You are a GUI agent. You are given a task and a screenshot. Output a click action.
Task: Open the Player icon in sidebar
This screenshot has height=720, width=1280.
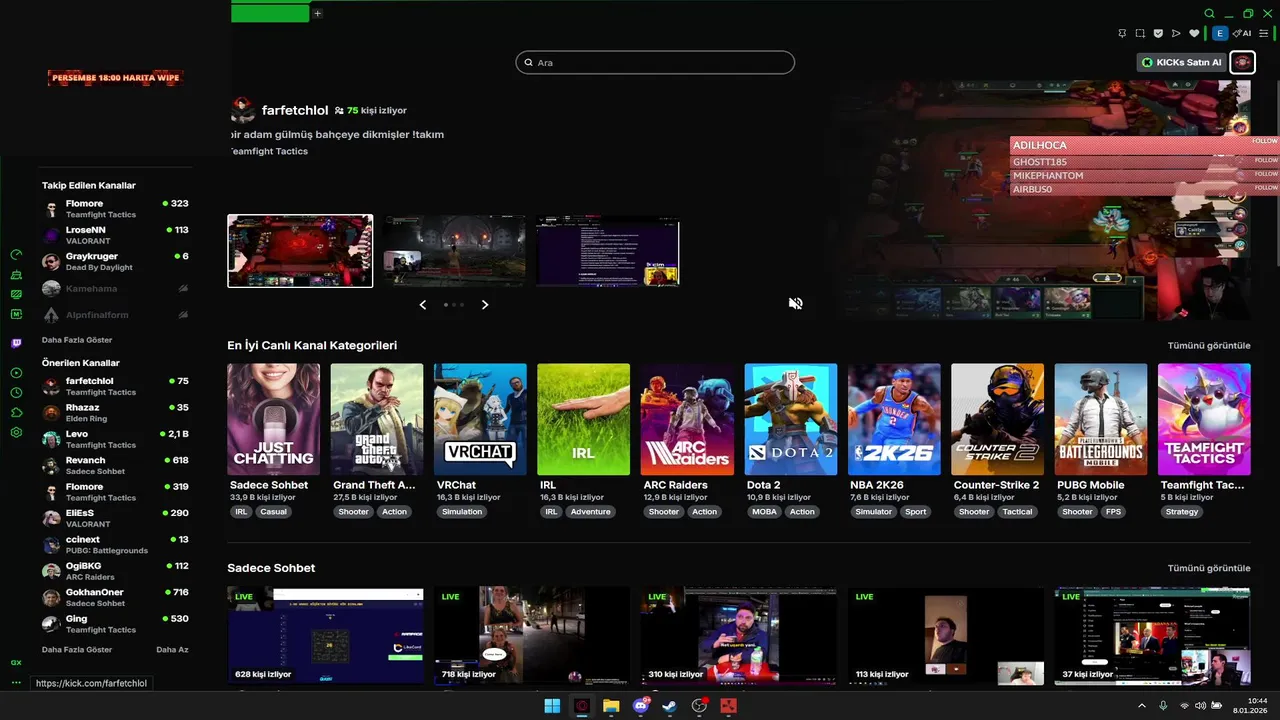coord(16,373)
